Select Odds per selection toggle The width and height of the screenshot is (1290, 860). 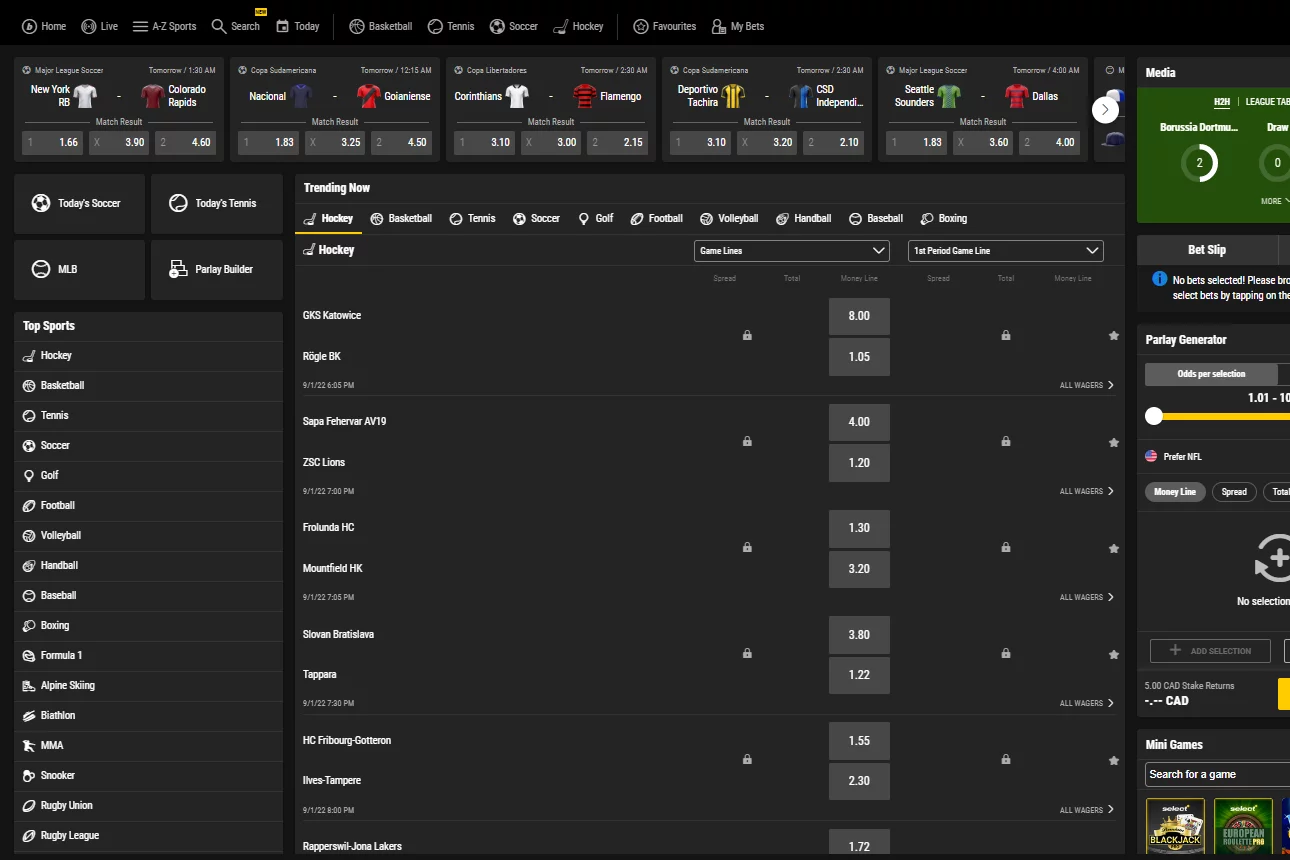(x=1211, y=374)
